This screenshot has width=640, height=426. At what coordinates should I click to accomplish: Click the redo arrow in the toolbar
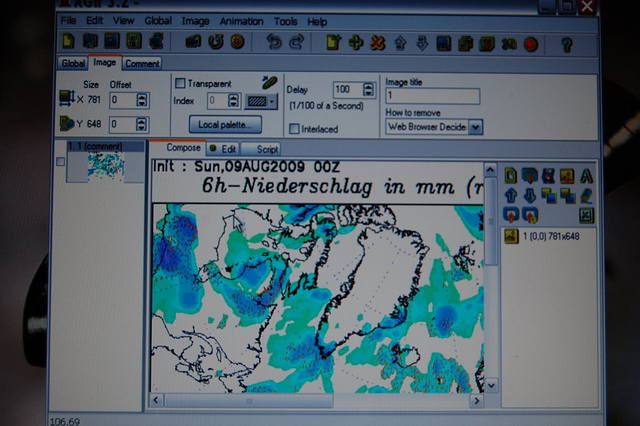tap(296, 43)
